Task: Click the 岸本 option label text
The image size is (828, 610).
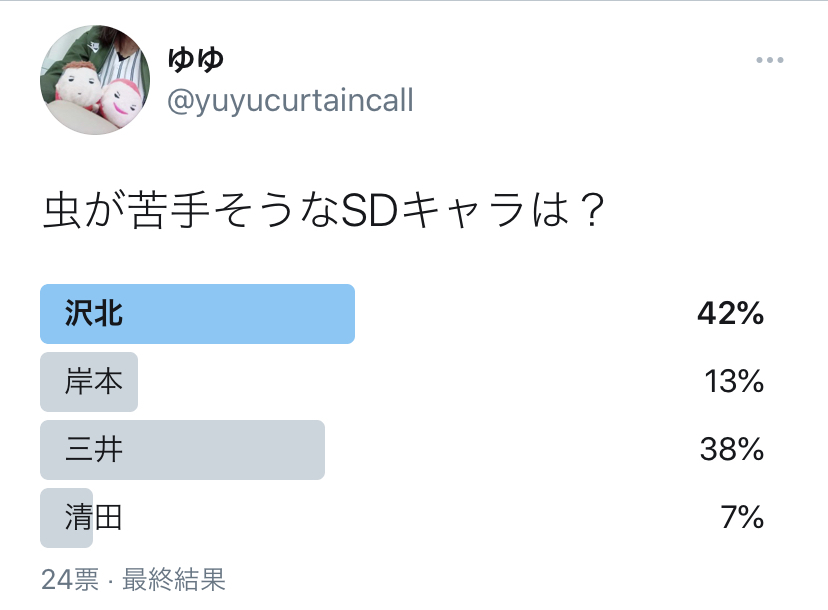Action: pos(94,382)
